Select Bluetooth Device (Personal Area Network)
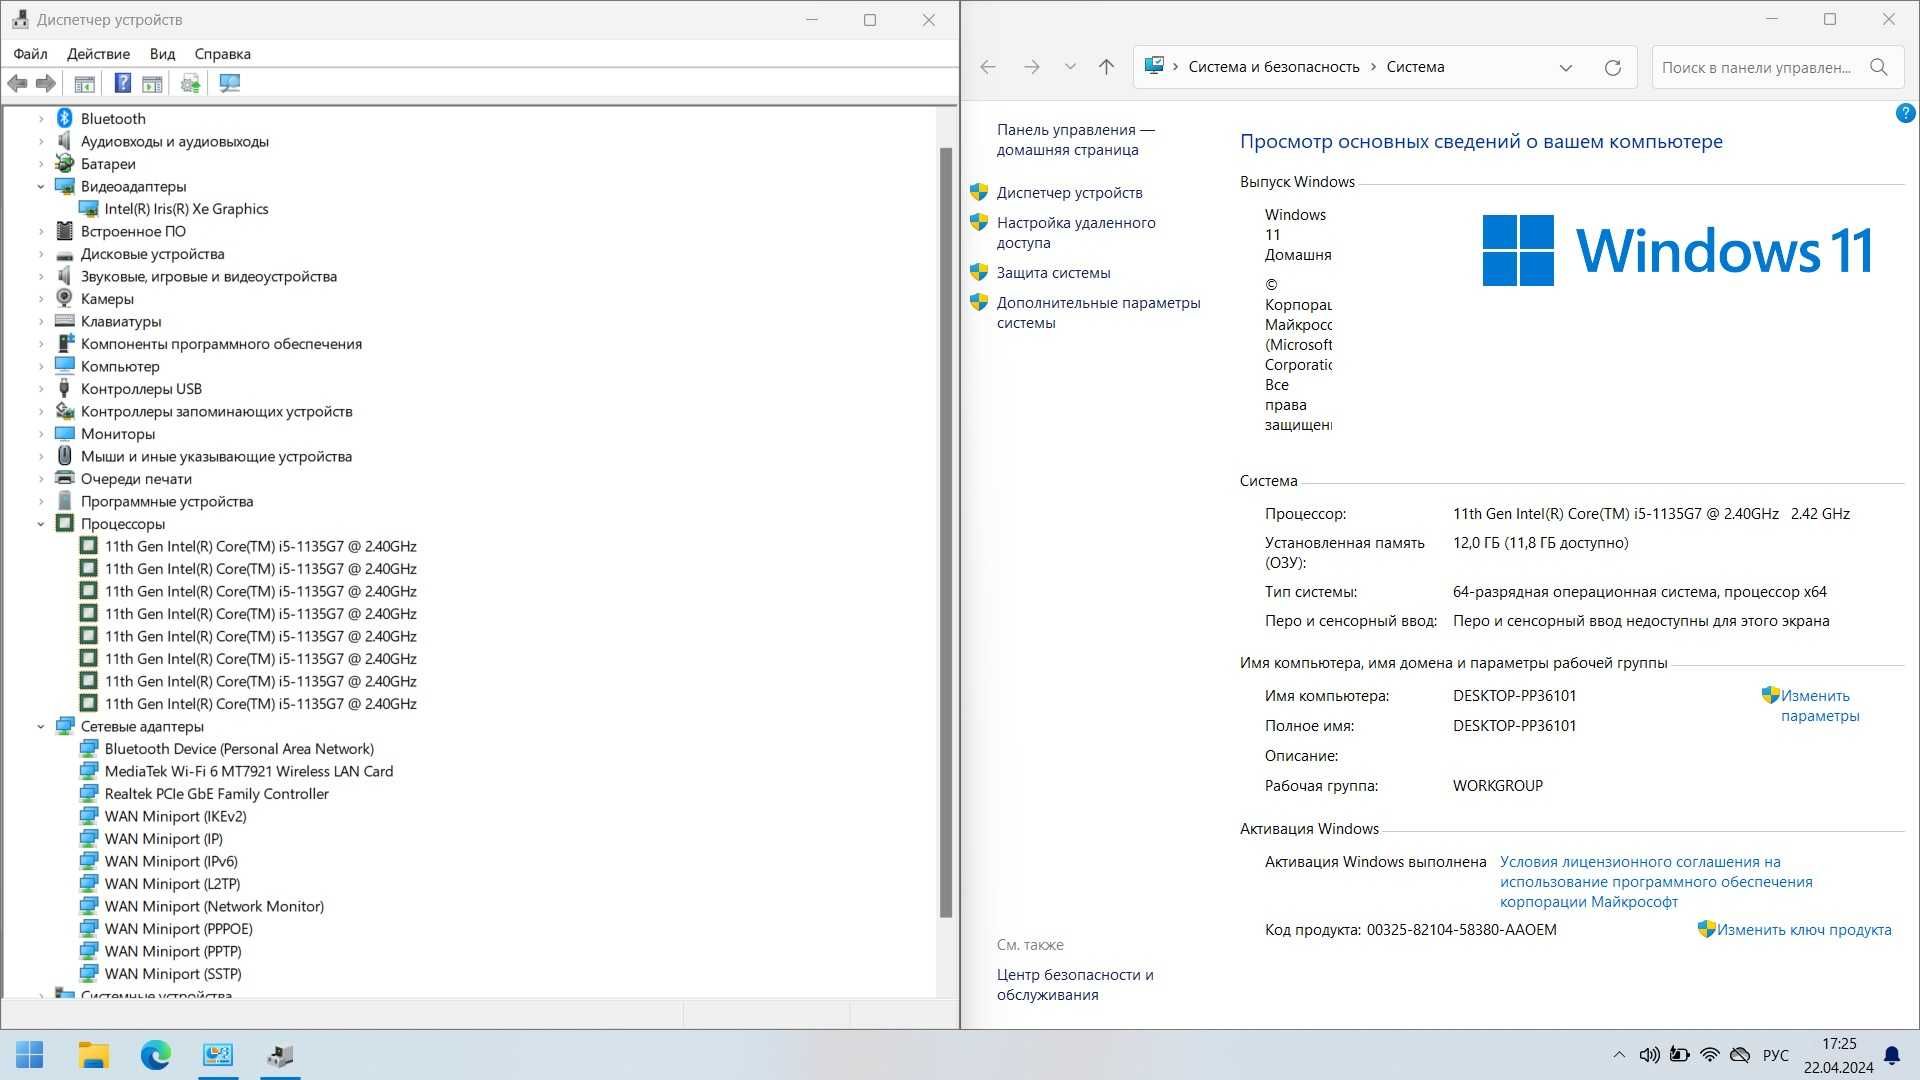 [x=239, y=749]
